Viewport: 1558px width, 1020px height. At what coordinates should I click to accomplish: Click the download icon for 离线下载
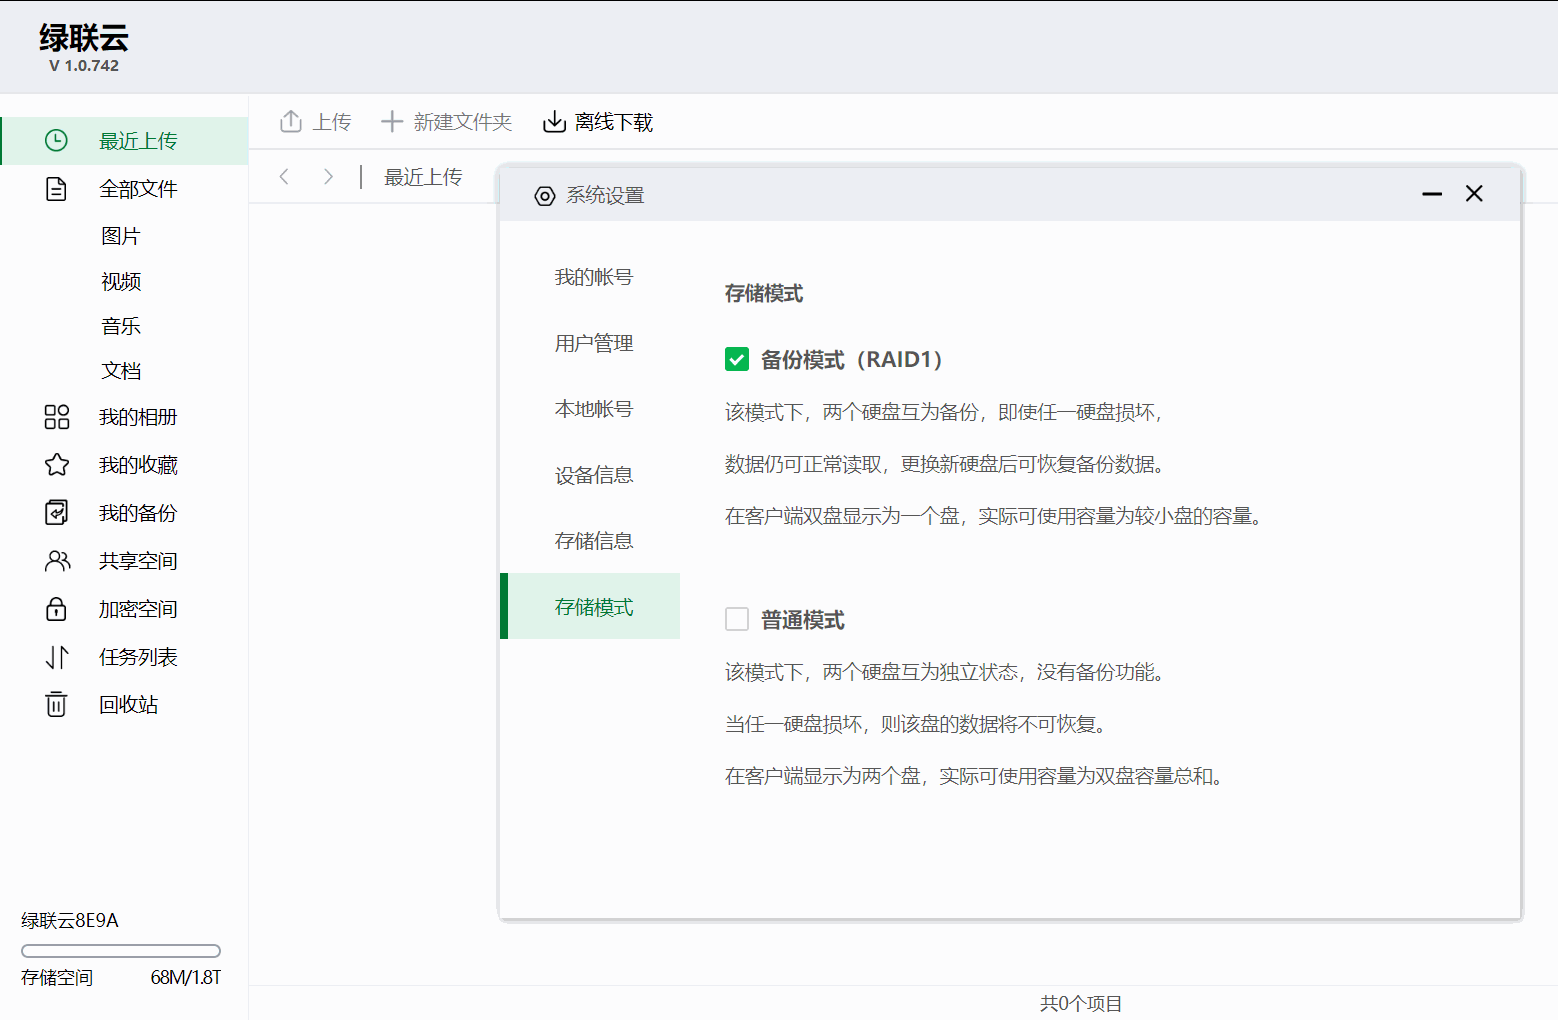click(x=554, y=122)
